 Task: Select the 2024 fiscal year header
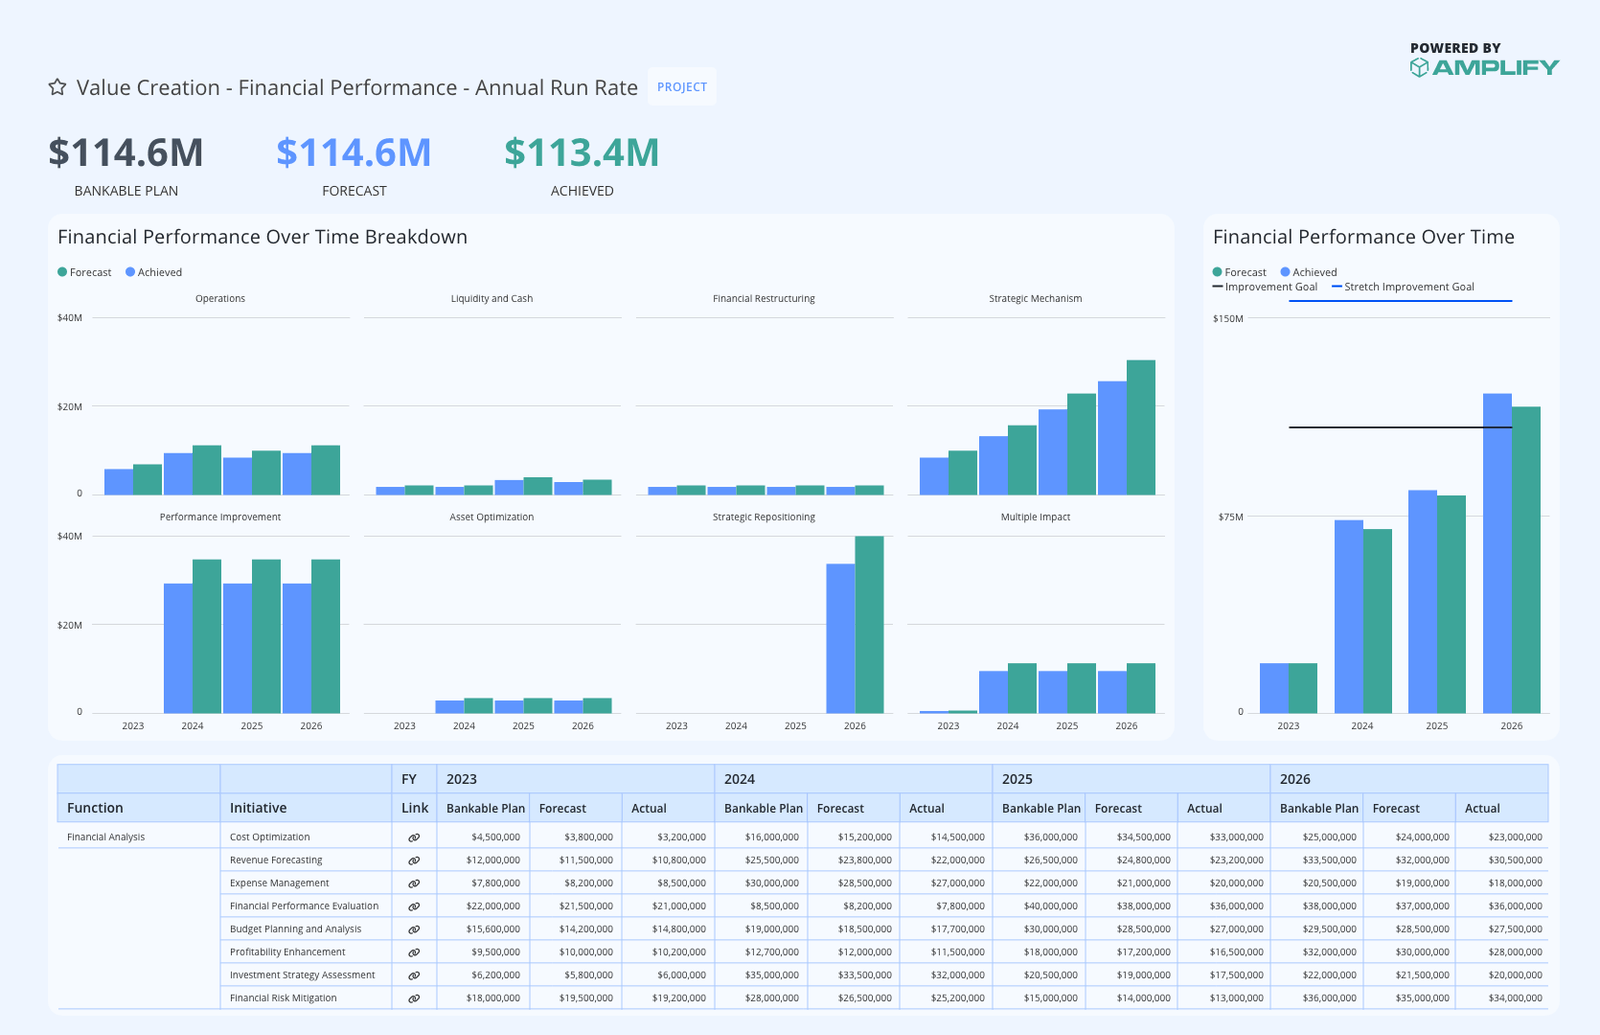(739, 779)
